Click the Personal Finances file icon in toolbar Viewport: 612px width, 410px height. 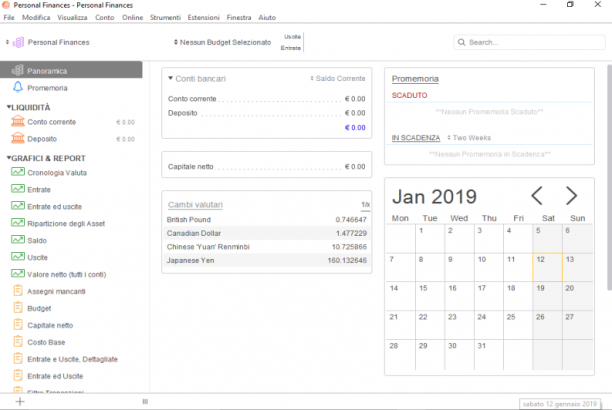tap(18, 42)
